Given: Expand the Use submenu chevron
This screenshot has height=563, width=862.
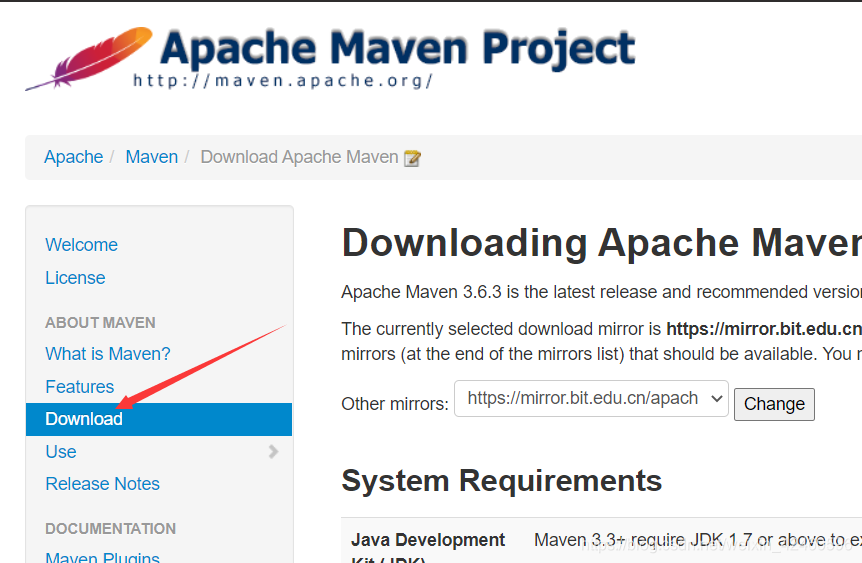Looking at the screenshot, I should coord(273,451).
